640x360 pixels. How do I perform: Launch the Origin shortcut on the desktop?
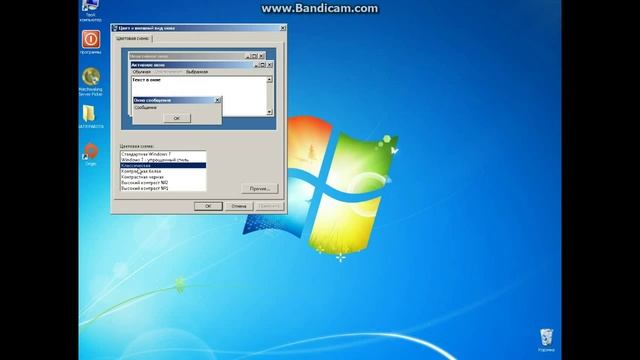[91, 154]
